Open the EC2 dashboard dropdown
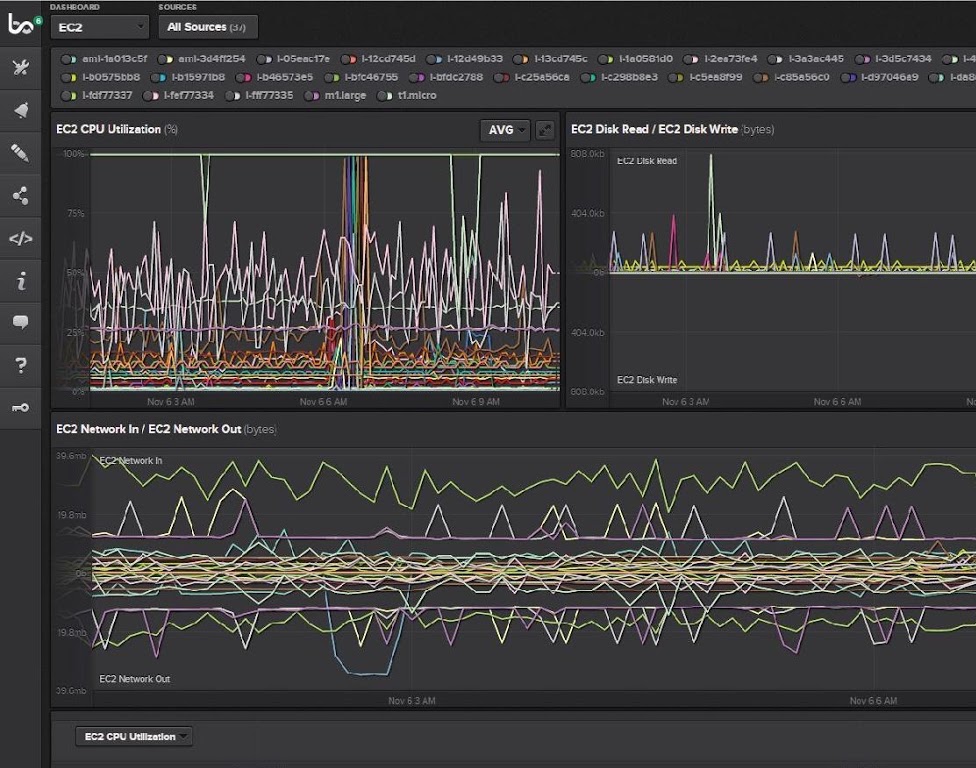 (x=100, y=27)
